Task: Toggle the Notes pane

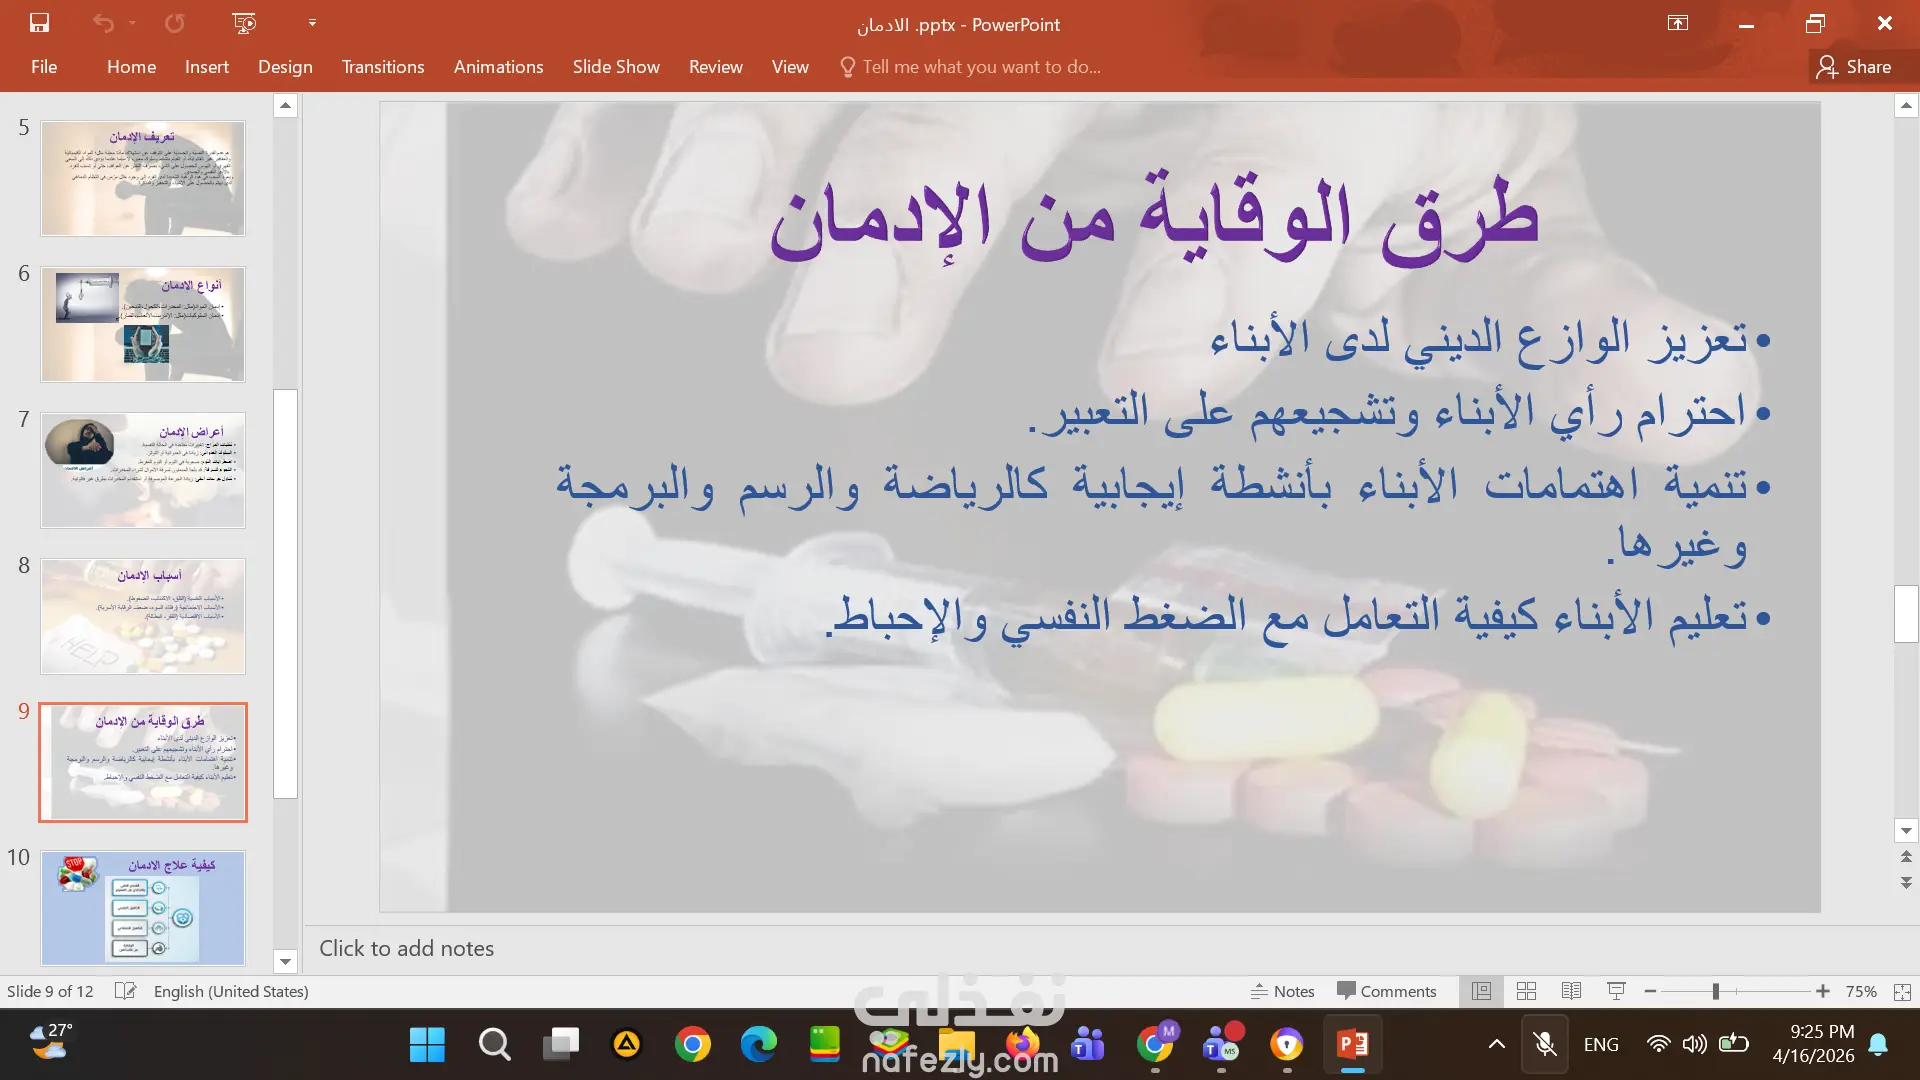Action: [x=1283, y=991]
